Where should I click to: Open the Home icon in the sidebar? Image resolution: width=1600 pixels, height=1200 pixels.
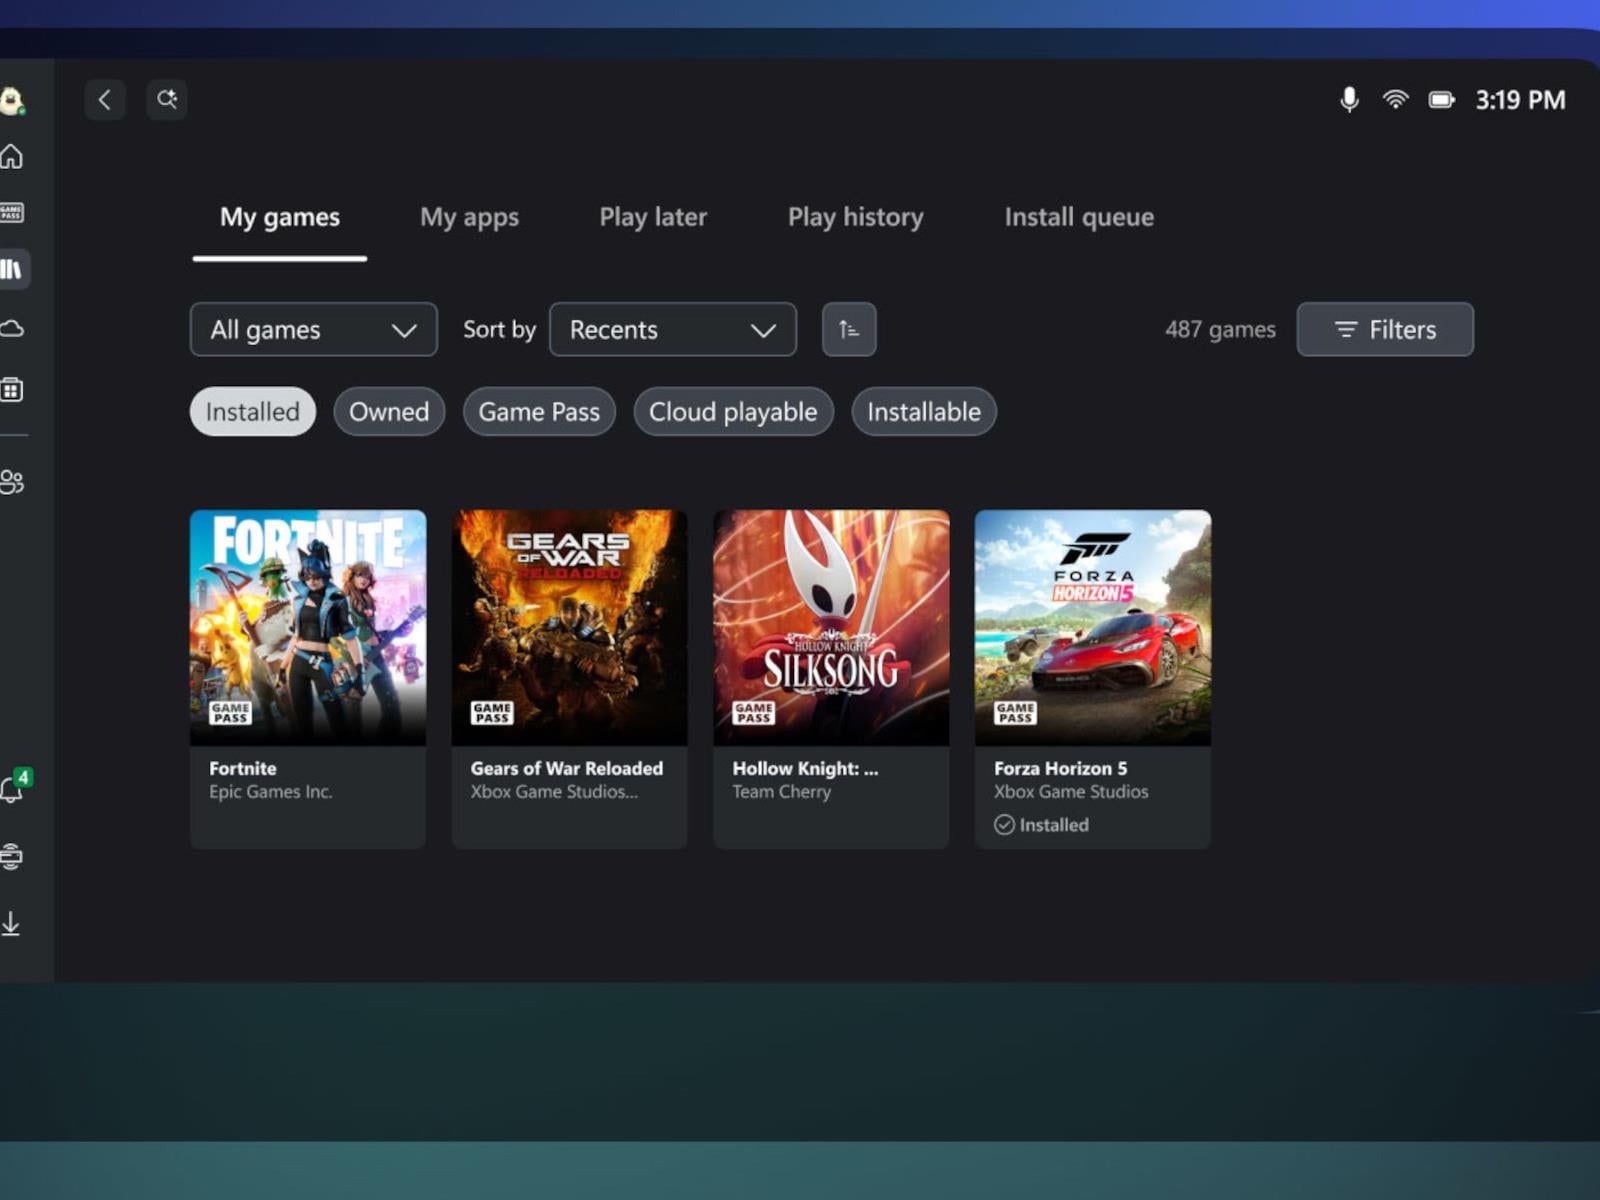click(x=14, y=155)
